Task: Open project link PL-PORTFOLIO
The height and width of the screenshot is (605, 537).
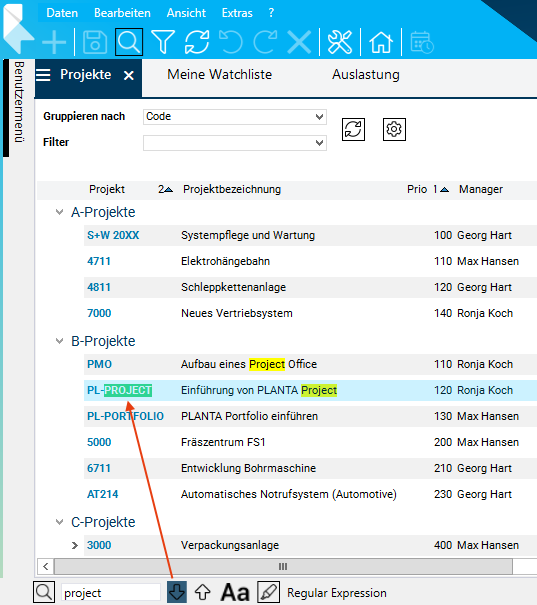Action: tap(125, 416)
